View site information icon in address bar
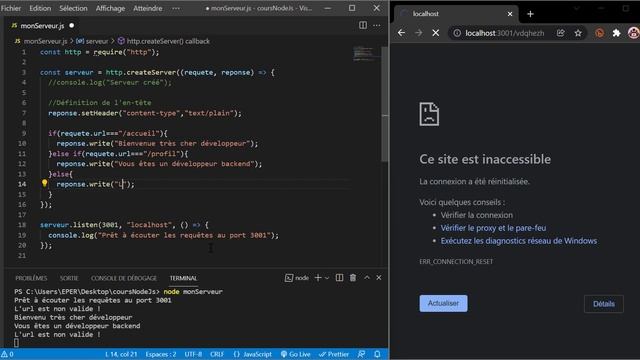Screen dimensions: 640x360 (457, 33)
